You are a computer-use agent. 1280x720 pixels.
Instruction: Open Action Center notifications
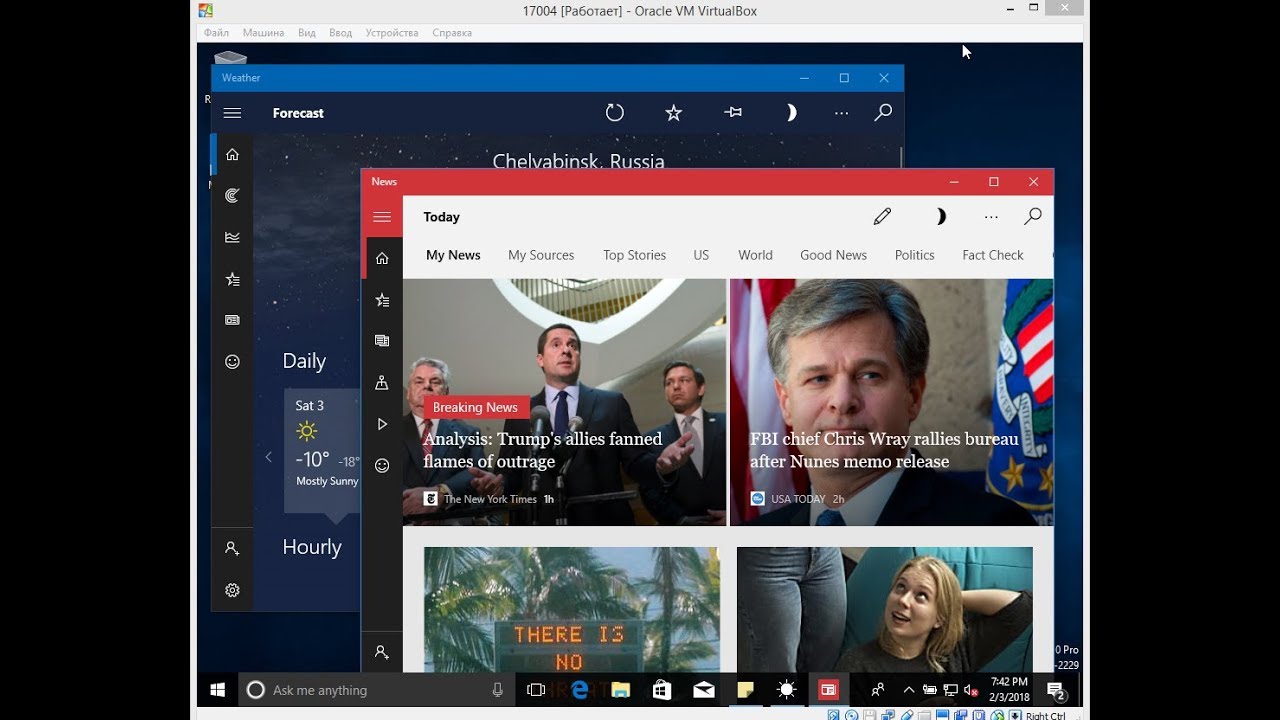(x=1056, y=690)
